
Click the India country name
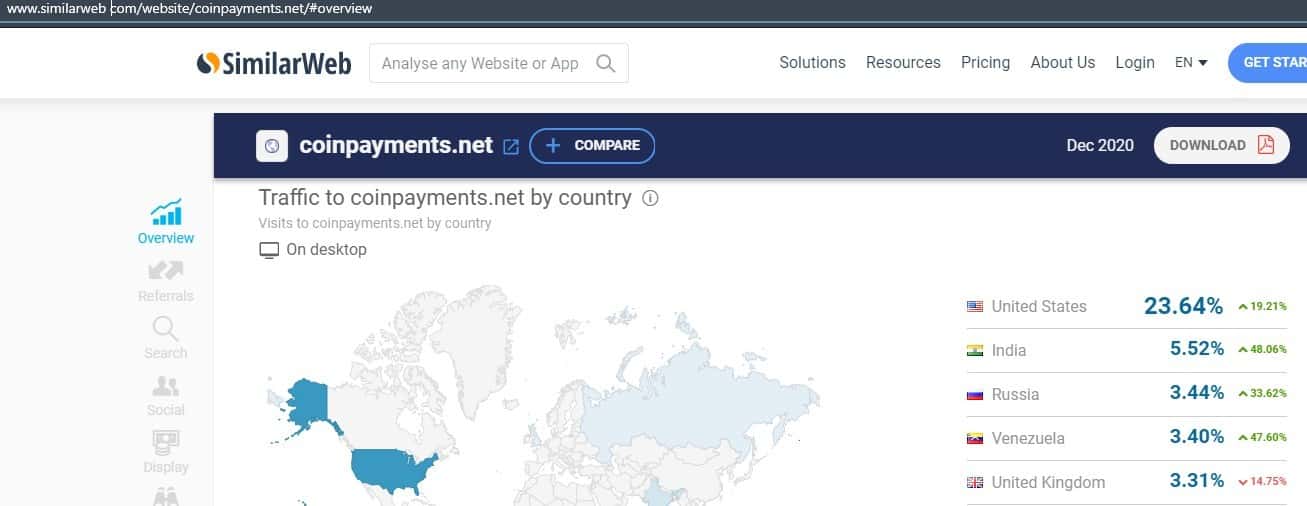pyautogui.click(x=1009, y=351)
